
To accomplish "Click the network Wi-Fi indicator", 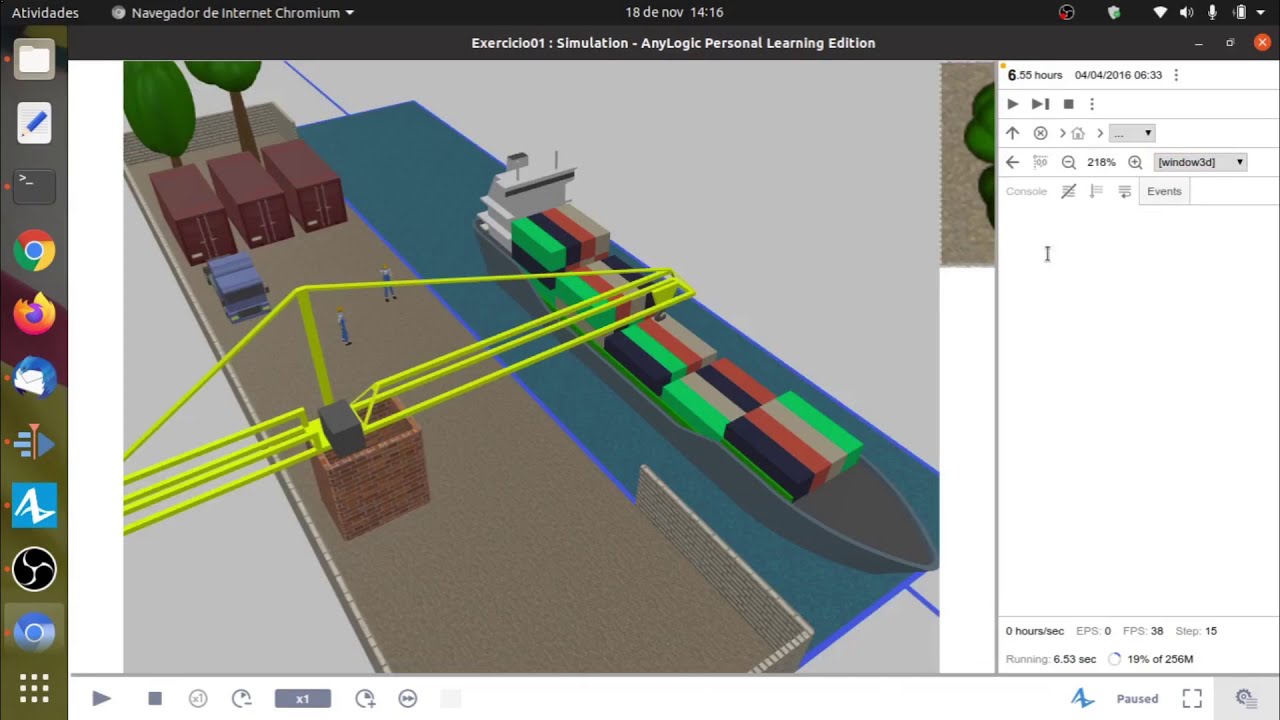I will (x=1160, y=13).
